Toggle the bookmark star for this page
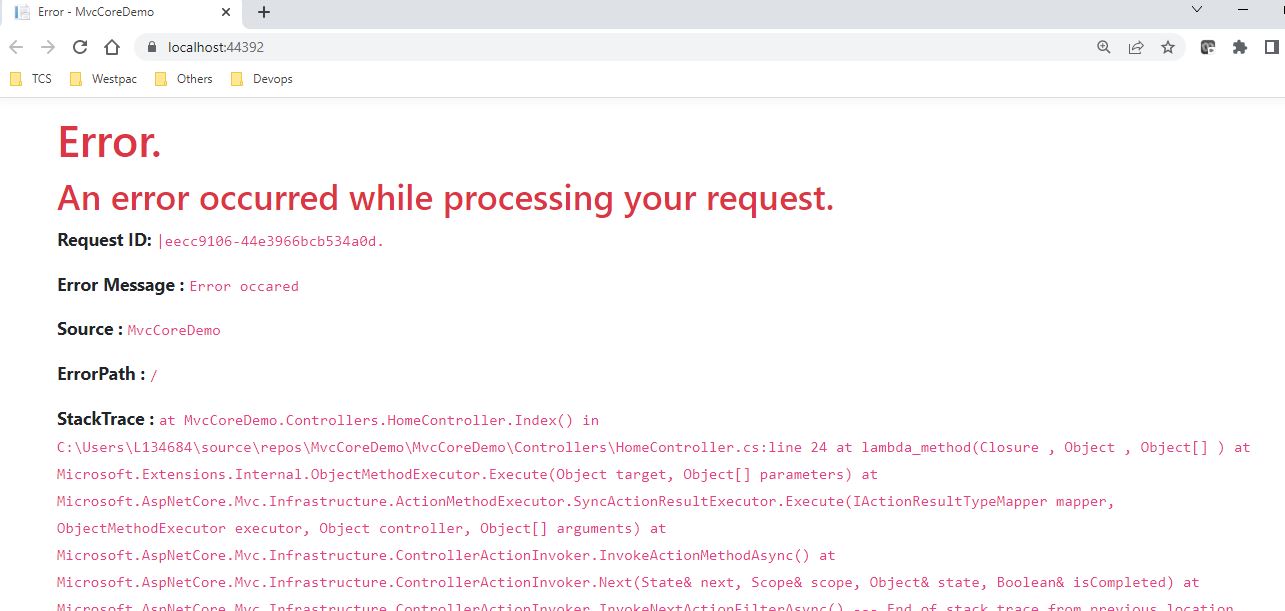 pyautogui.click(x=1168, y=47)
